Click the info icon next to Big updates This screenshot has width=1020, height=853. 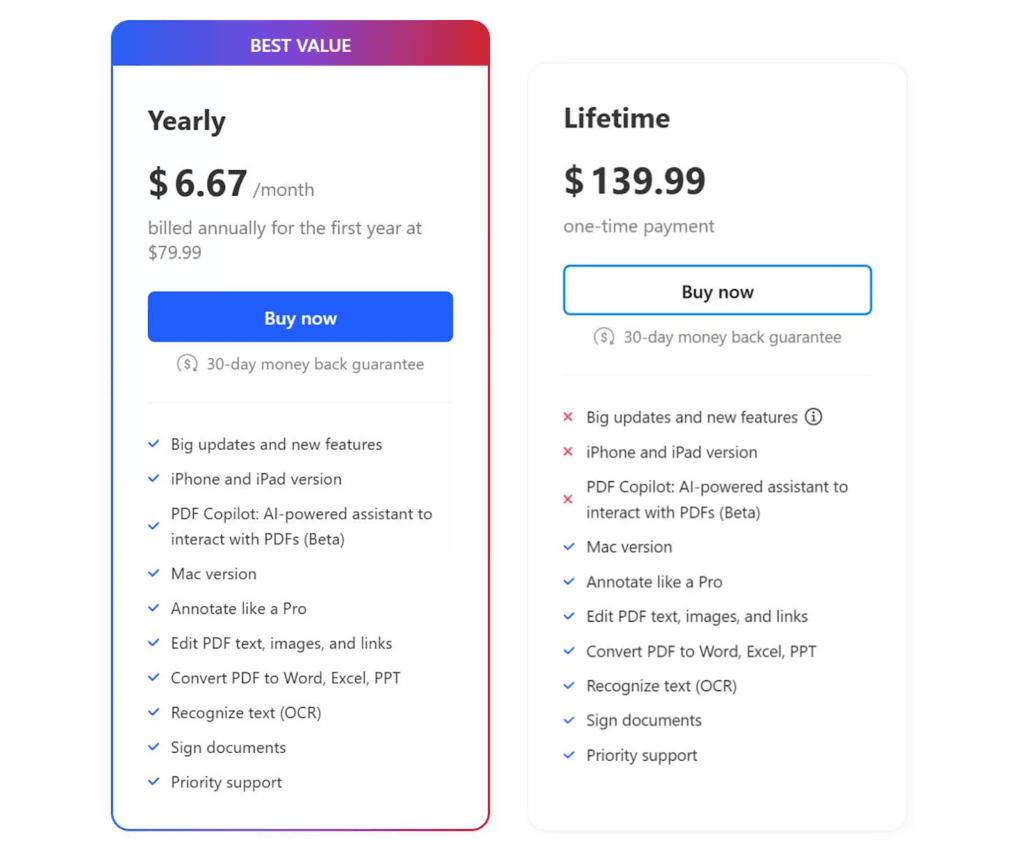[815, 417]
